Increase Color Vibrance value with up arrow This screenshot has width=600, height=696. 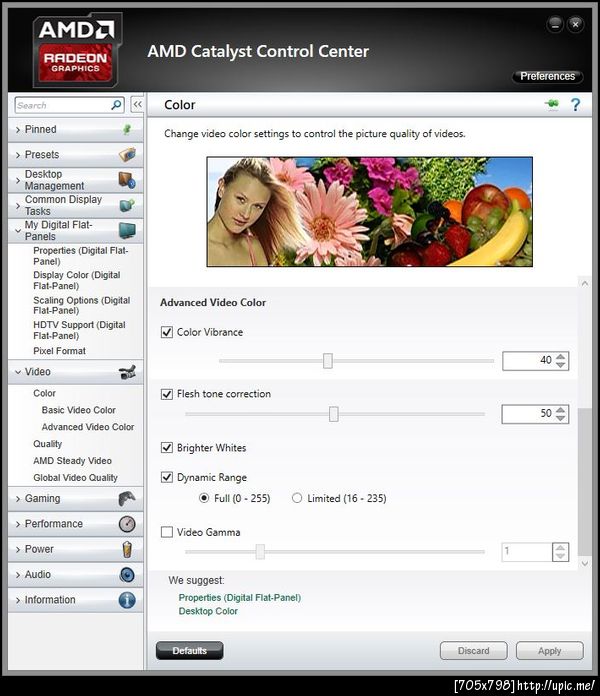pos(561,356)
